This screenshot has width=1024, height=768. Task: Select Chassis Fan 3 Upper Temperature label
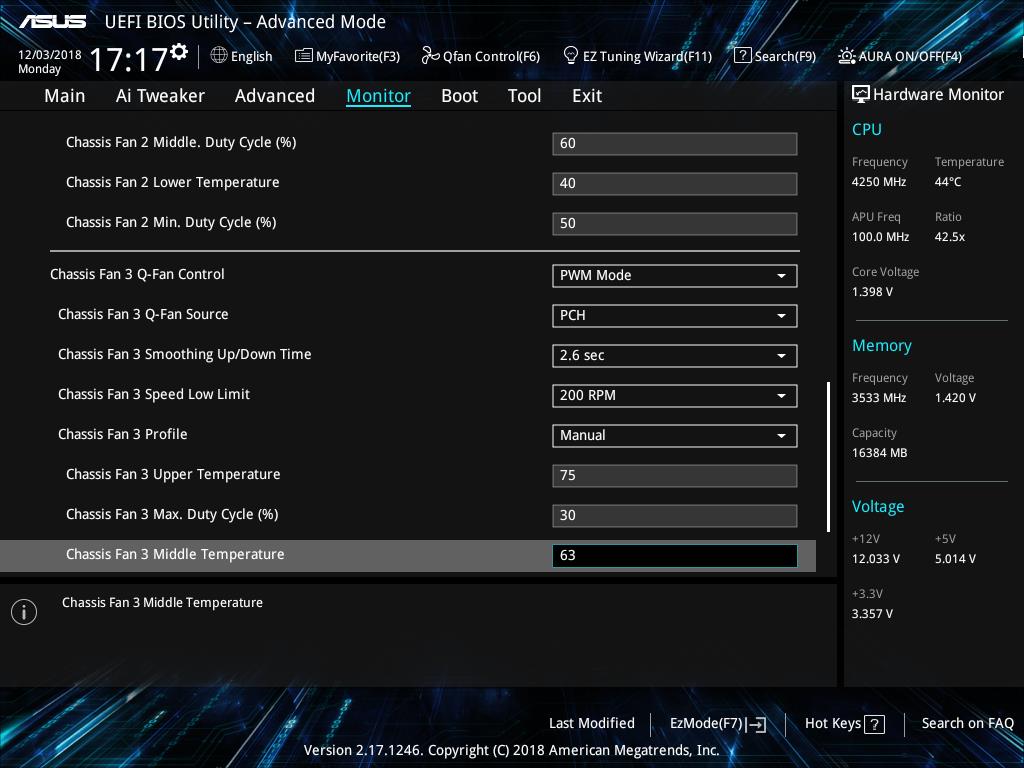pos(173,475)
